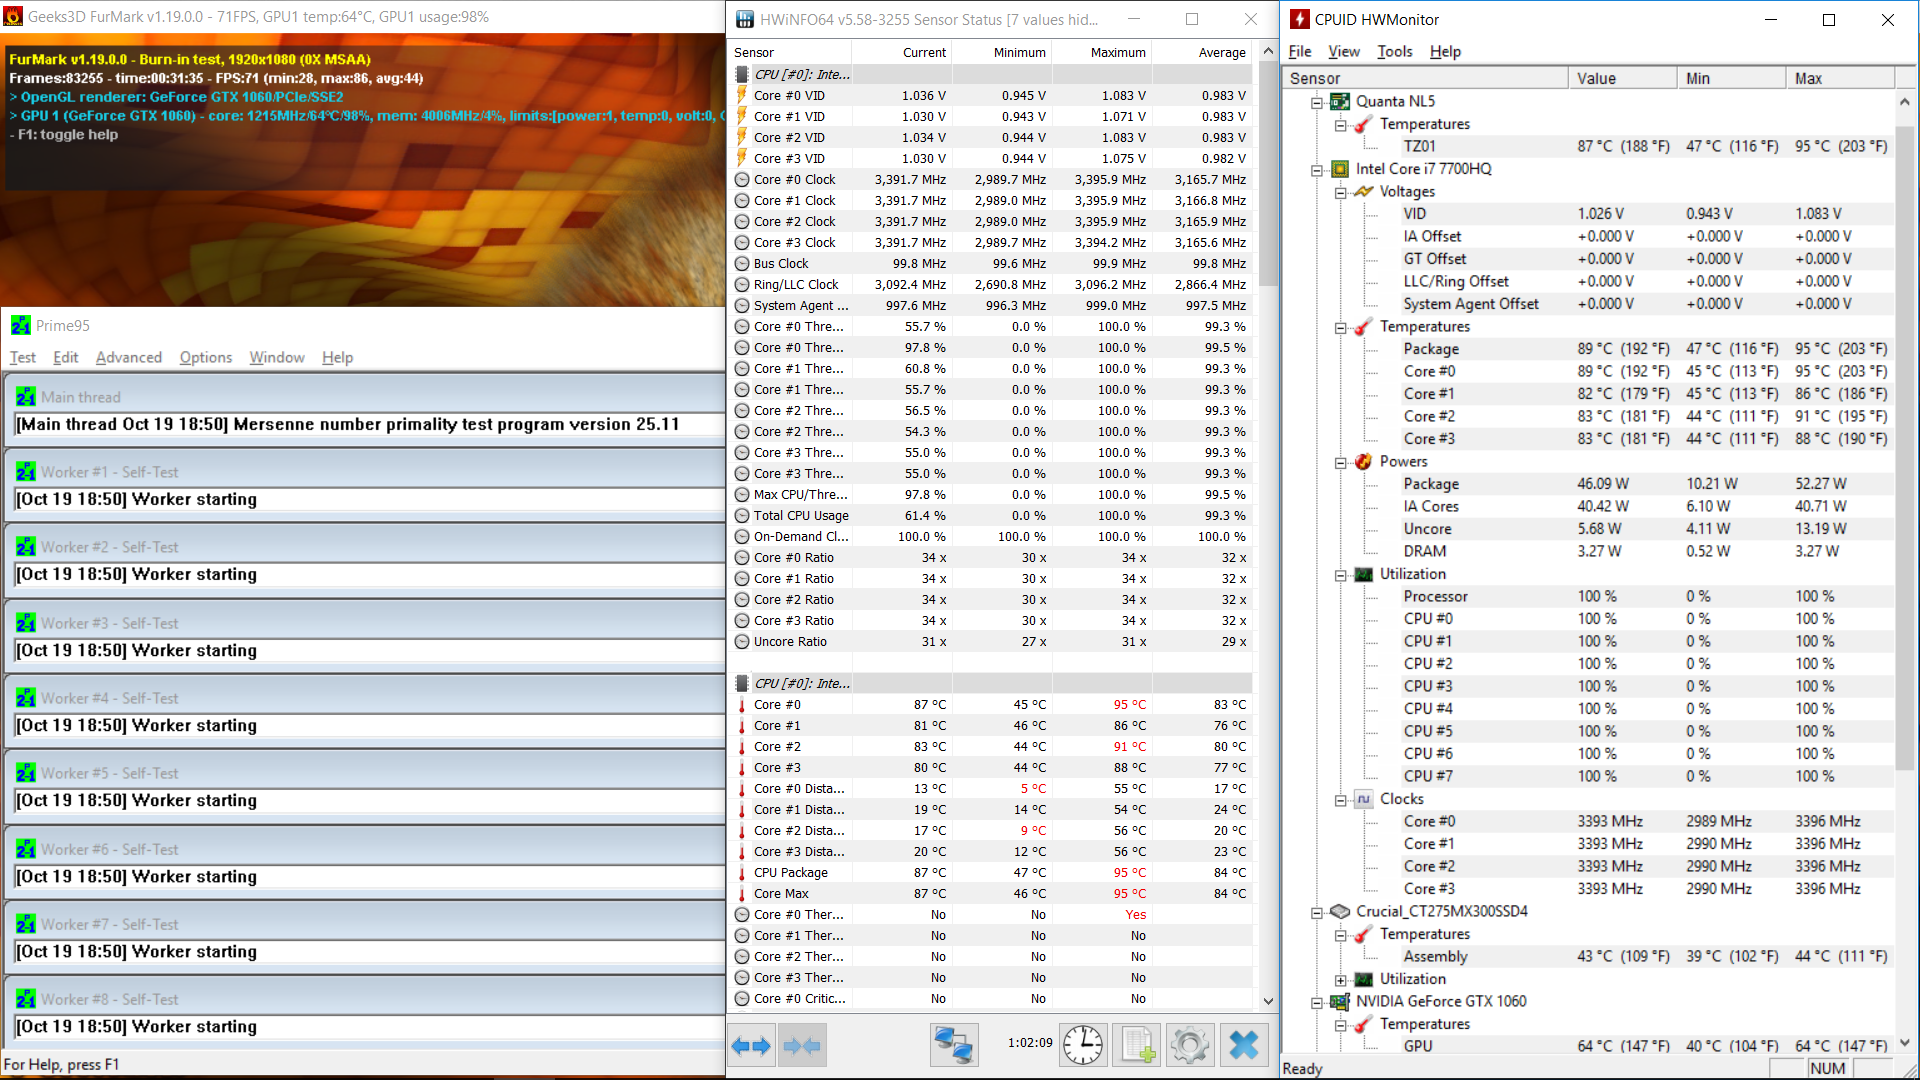Click the Quanta NL5 motherboard icon in HWMonitor
The image size is (1920, 1080).
pyautogui.click(x=1340, y=101)
